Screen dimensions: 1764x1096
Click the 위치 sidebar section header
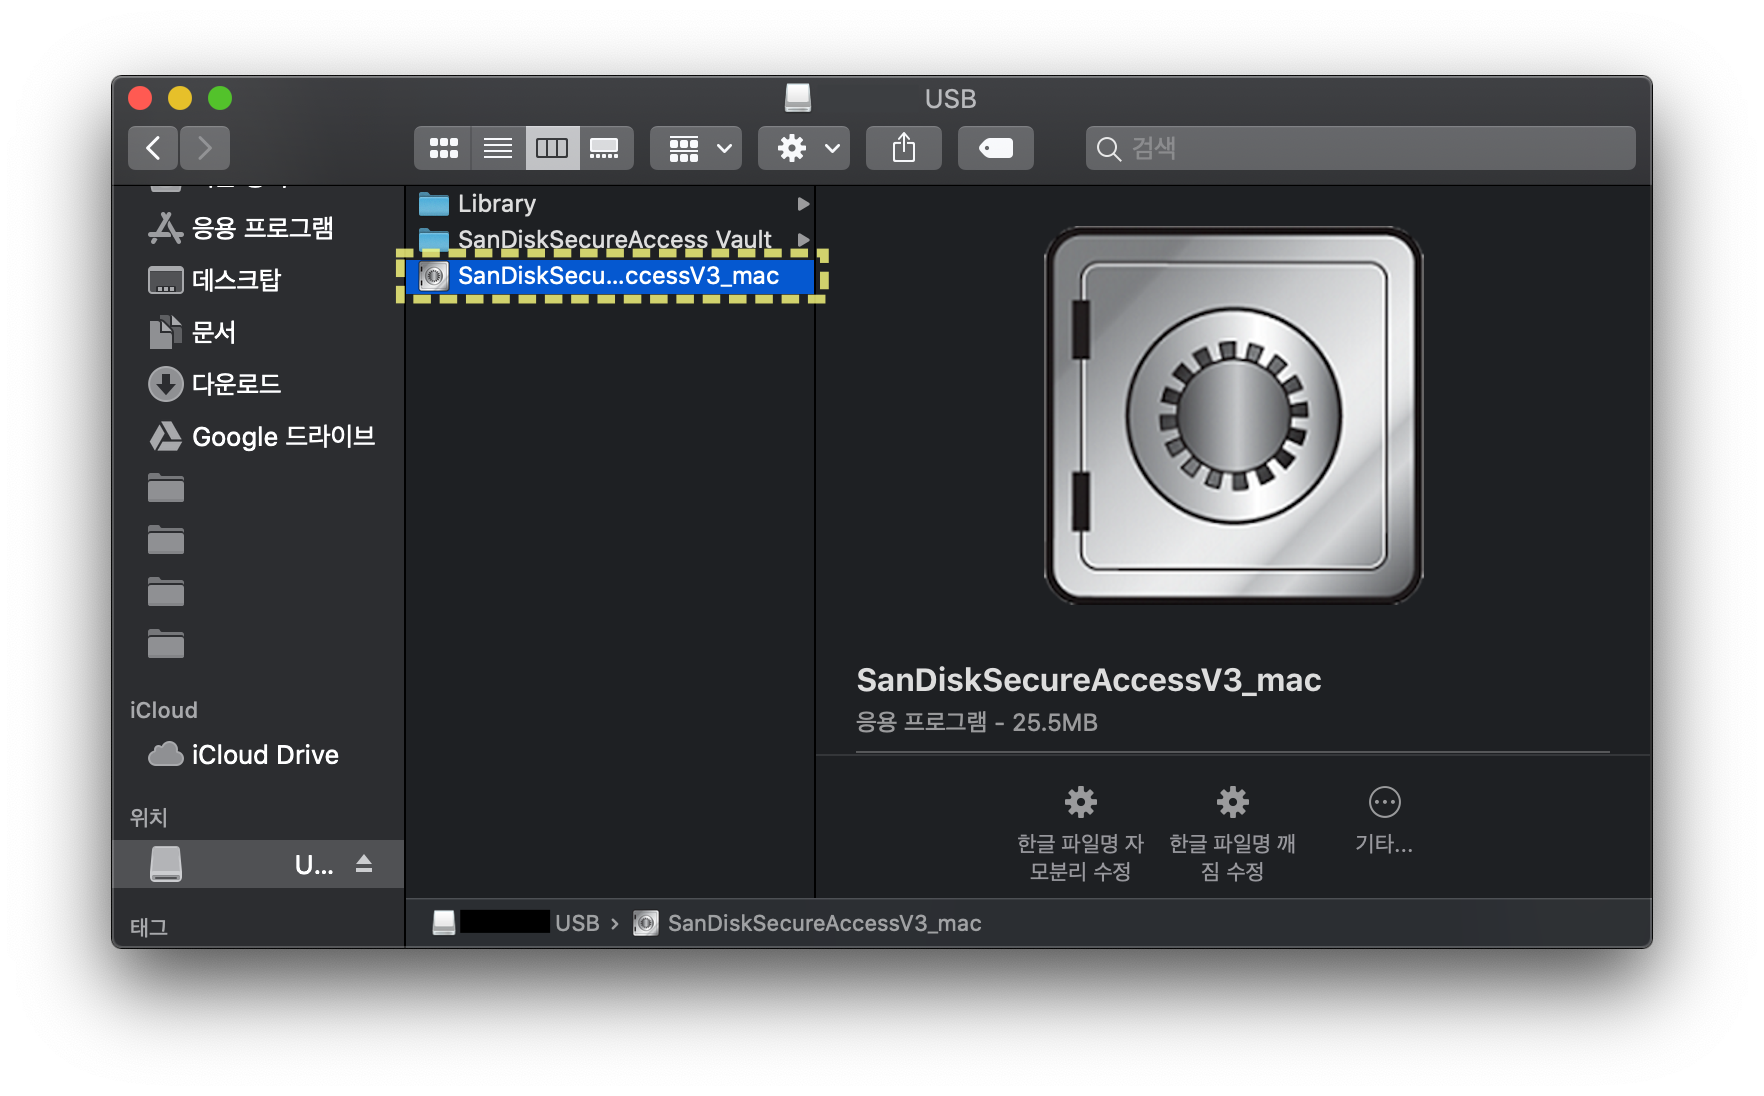tap(149, 818)
